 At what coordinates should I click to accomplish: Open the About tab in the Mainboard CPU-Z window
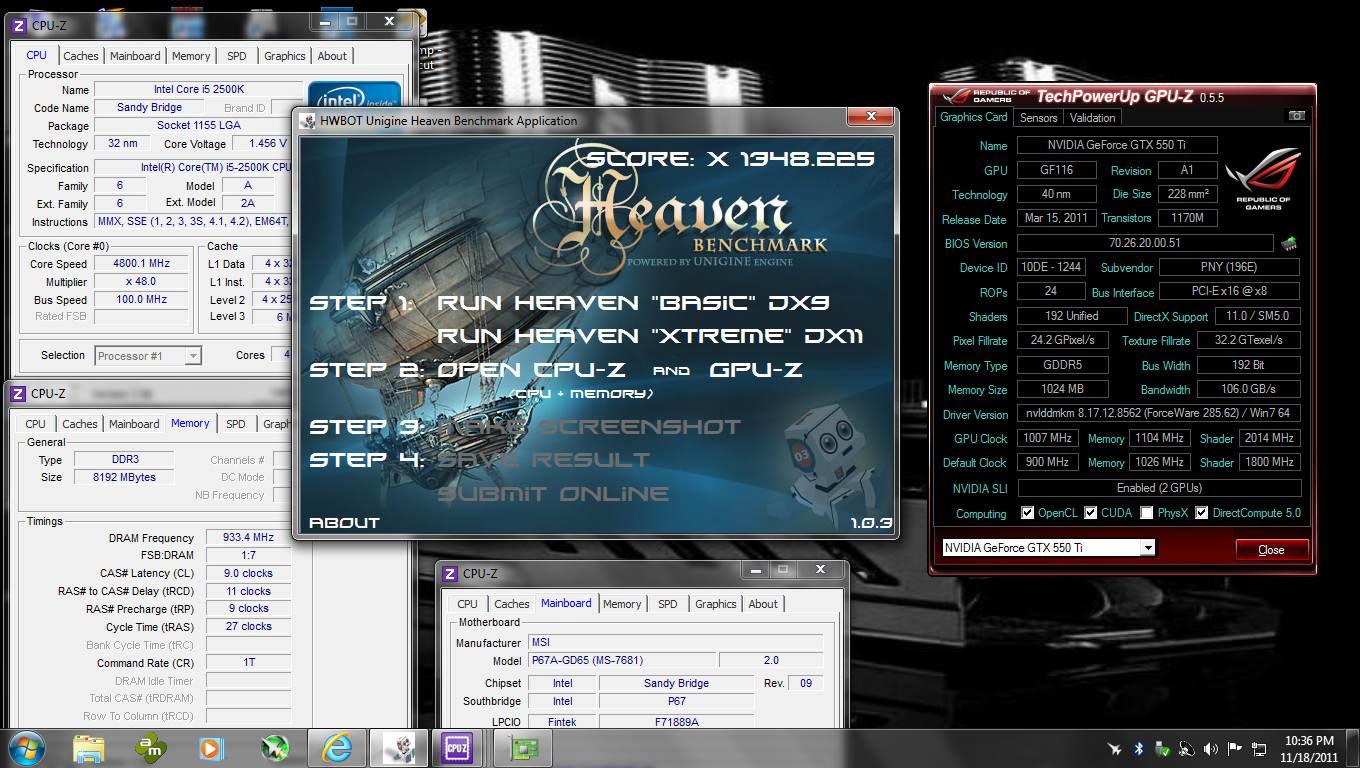763,604
